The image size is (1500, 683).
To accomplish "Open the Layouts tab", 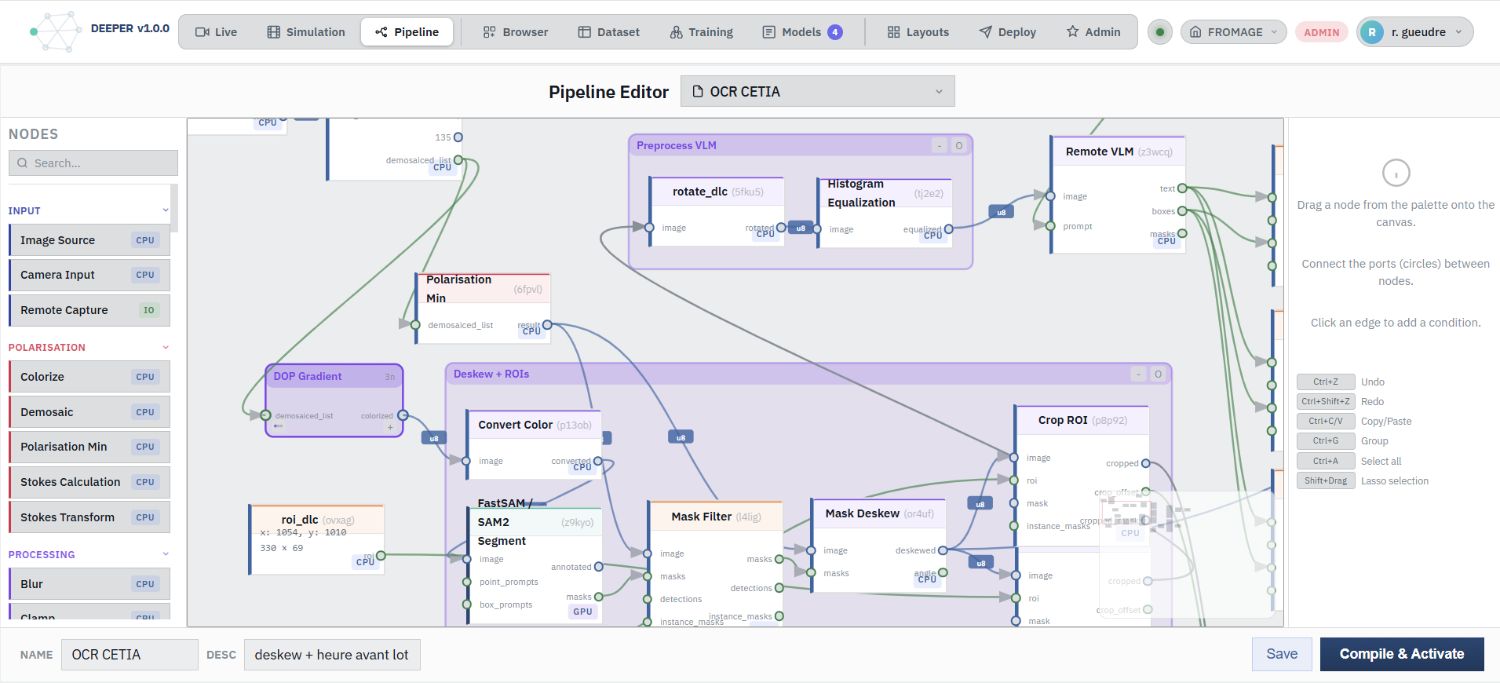I will [918, 32].
